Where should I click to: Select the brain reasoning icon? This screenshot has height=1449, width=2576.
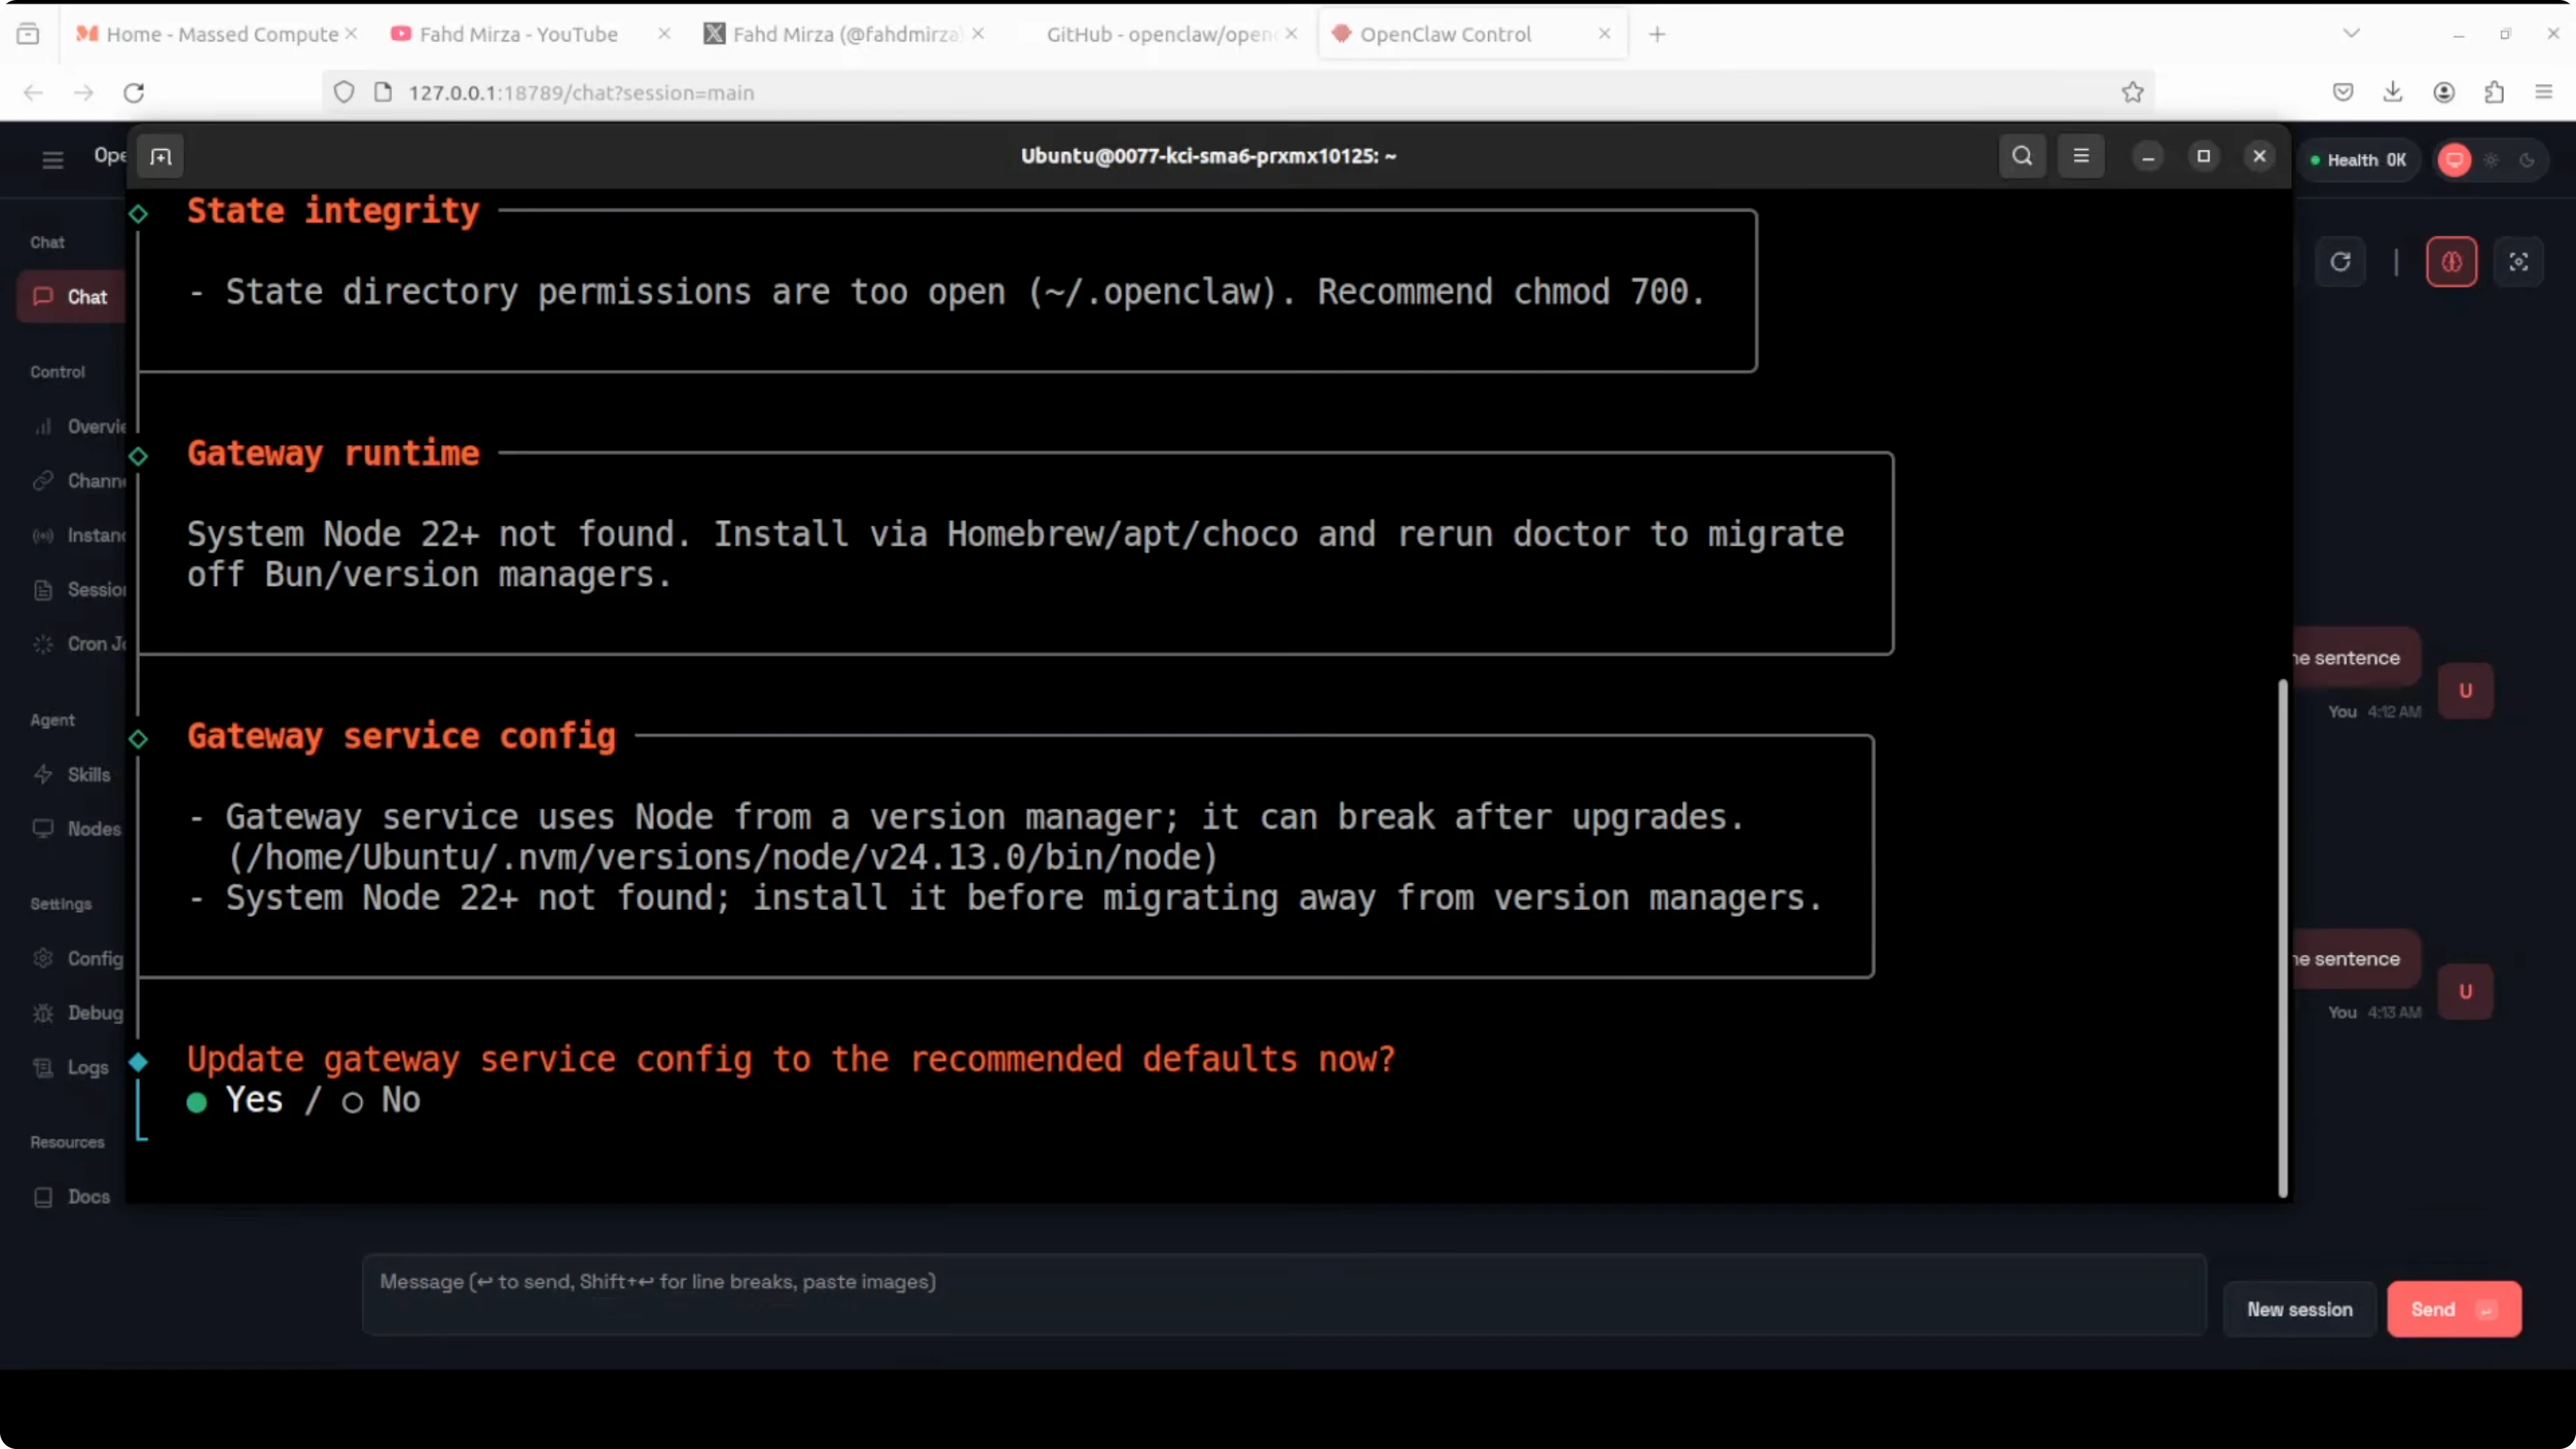(x=2451, y=261)
